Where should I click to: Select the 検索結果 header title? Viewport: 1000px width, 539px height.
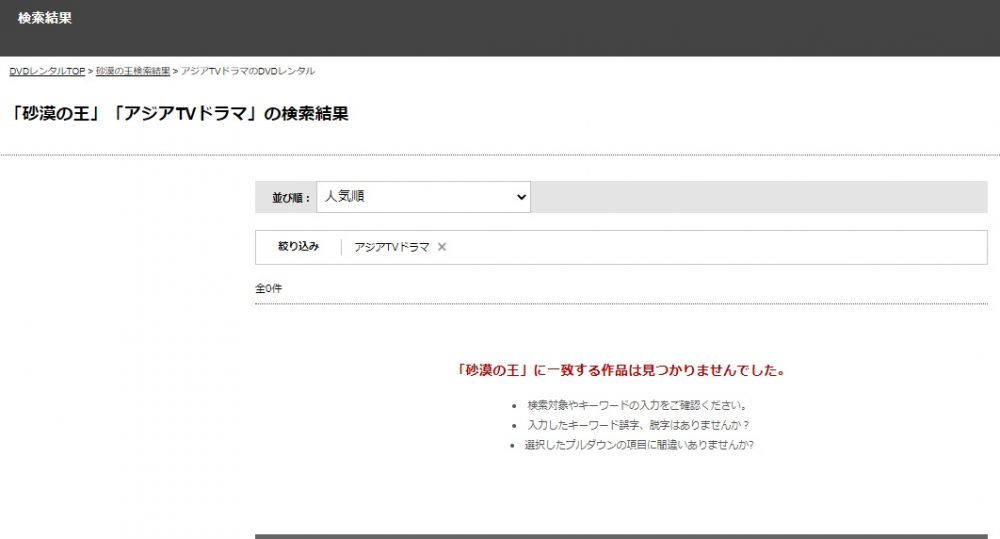45,18
